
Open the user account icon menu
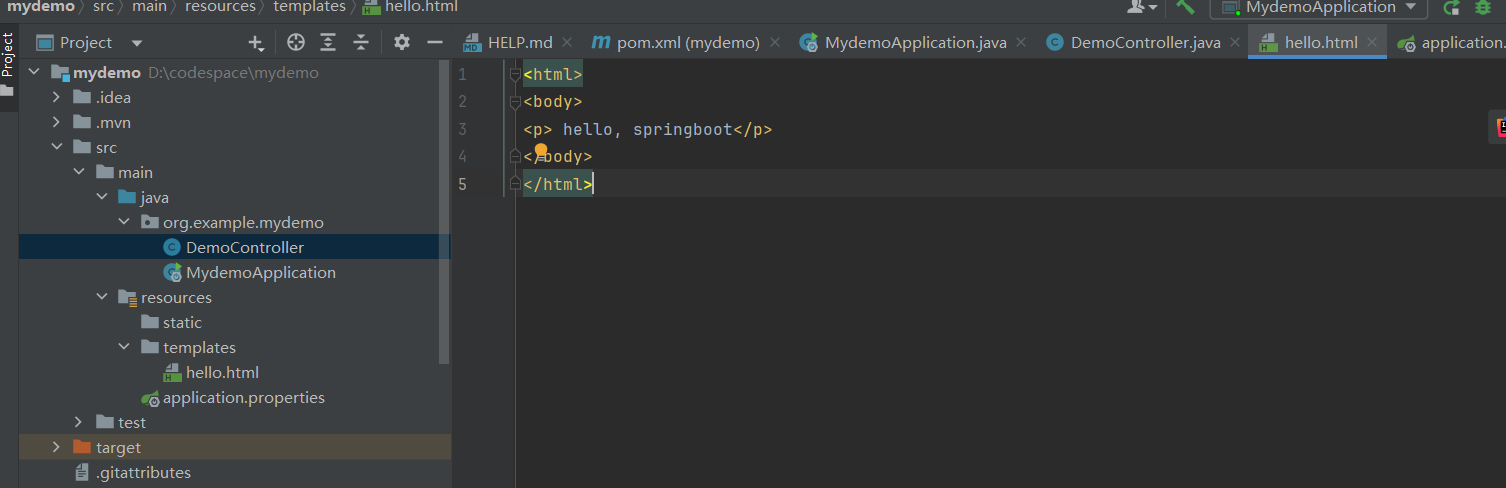tap(1142, 7)
